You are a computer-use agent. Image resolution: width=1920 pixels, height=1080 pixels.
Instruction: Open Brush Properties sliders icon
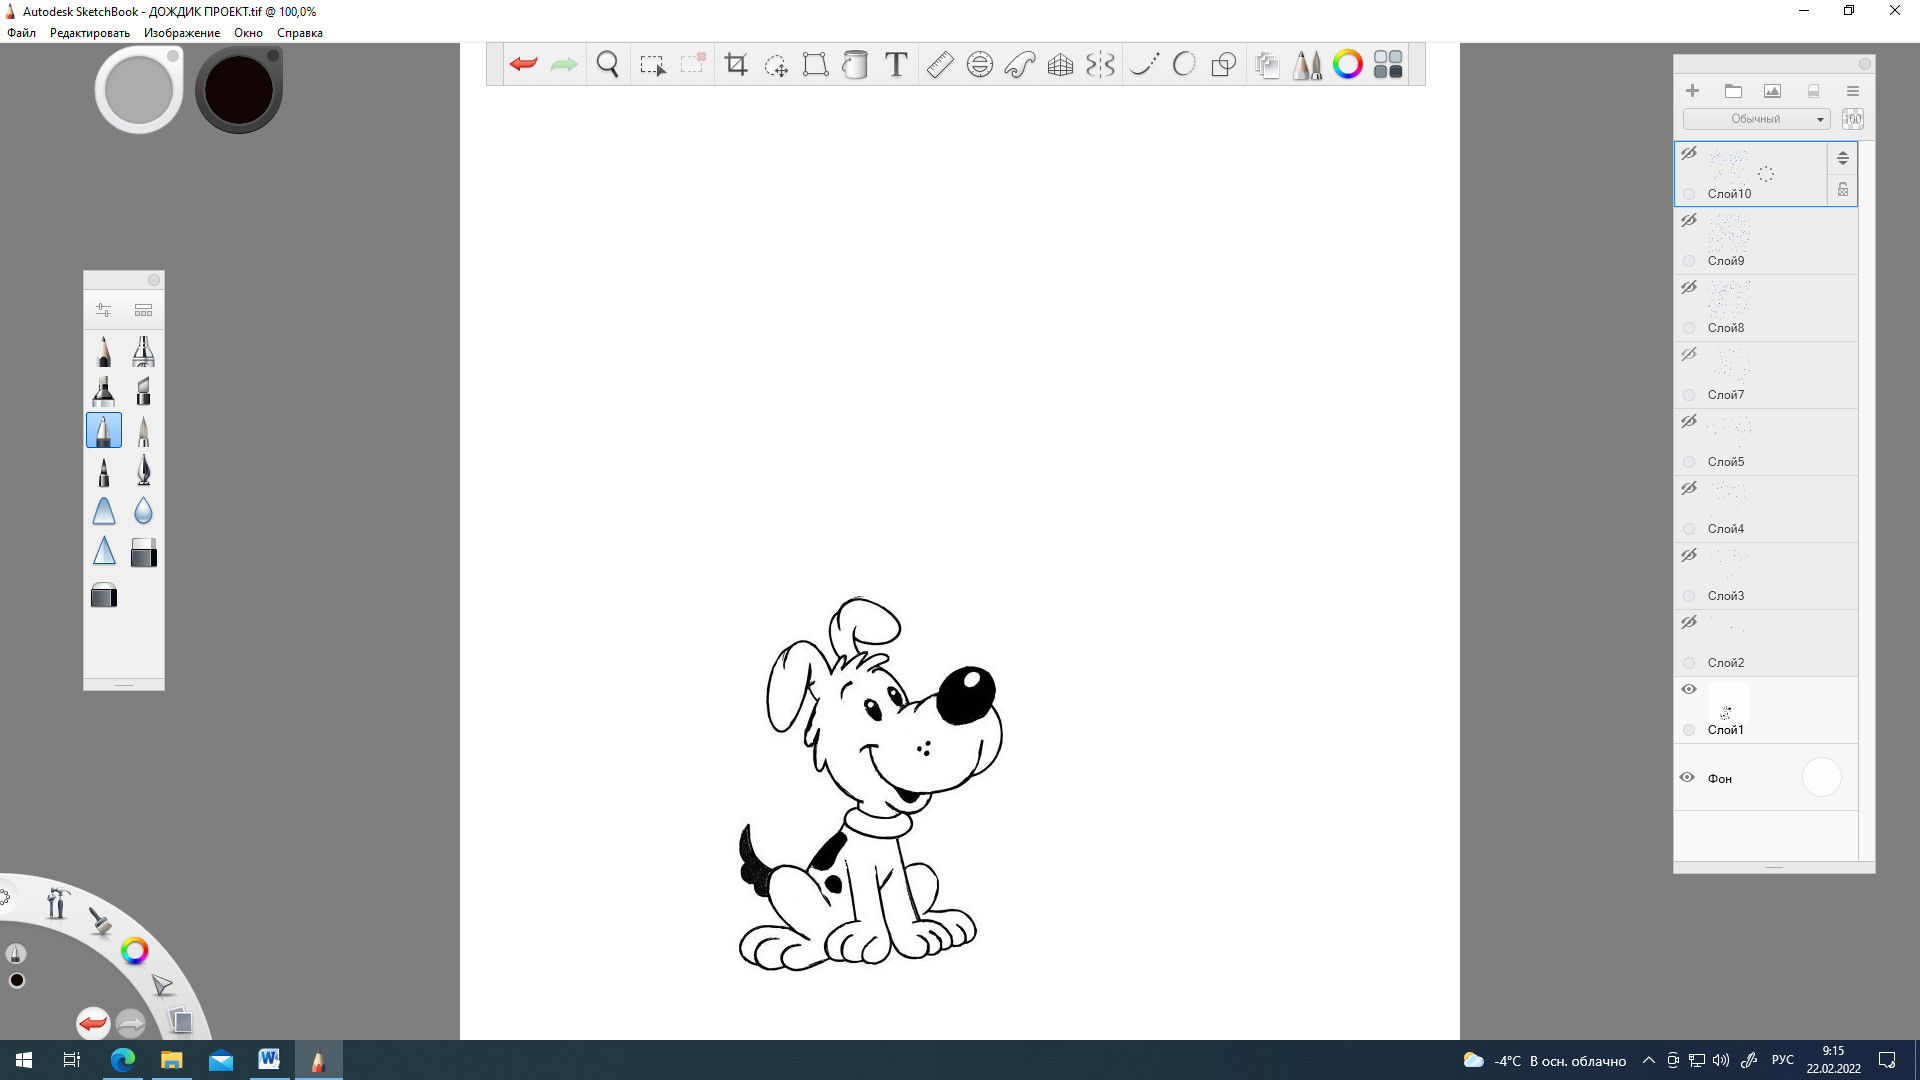104,310
